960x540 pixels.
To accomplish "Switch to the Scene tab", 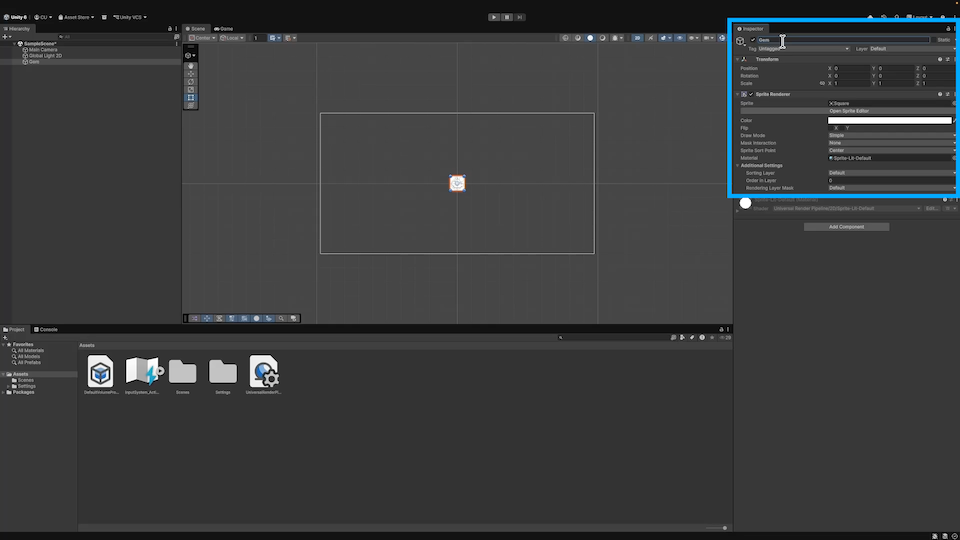I will (196, 29).
